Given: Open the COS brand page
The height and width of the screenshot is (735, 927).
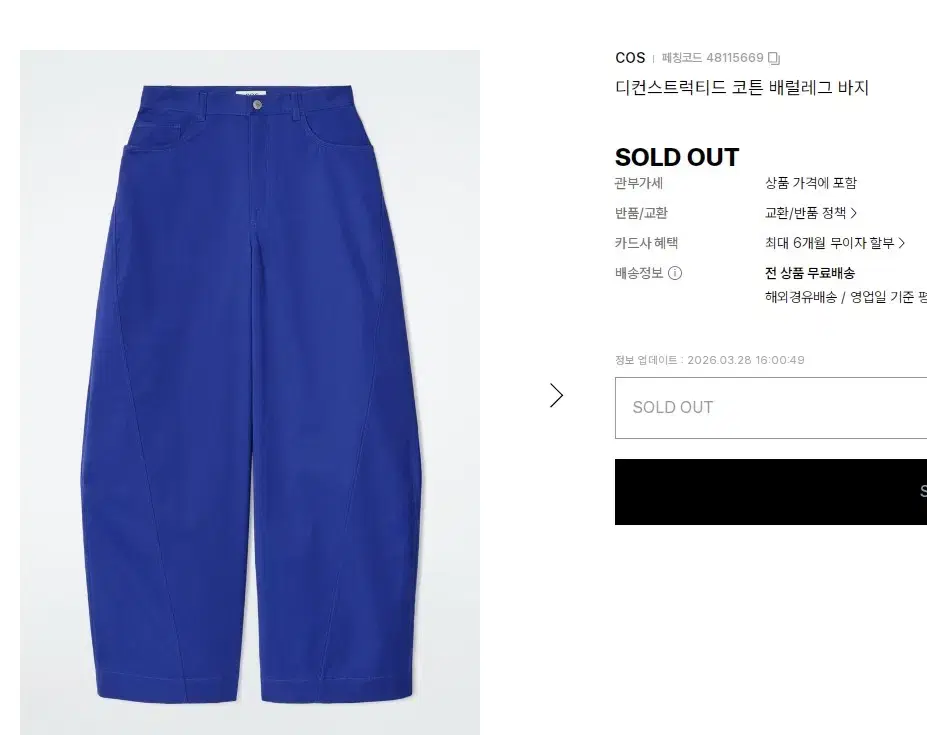Looking at the screenshot, I should (x=630, y=58).
